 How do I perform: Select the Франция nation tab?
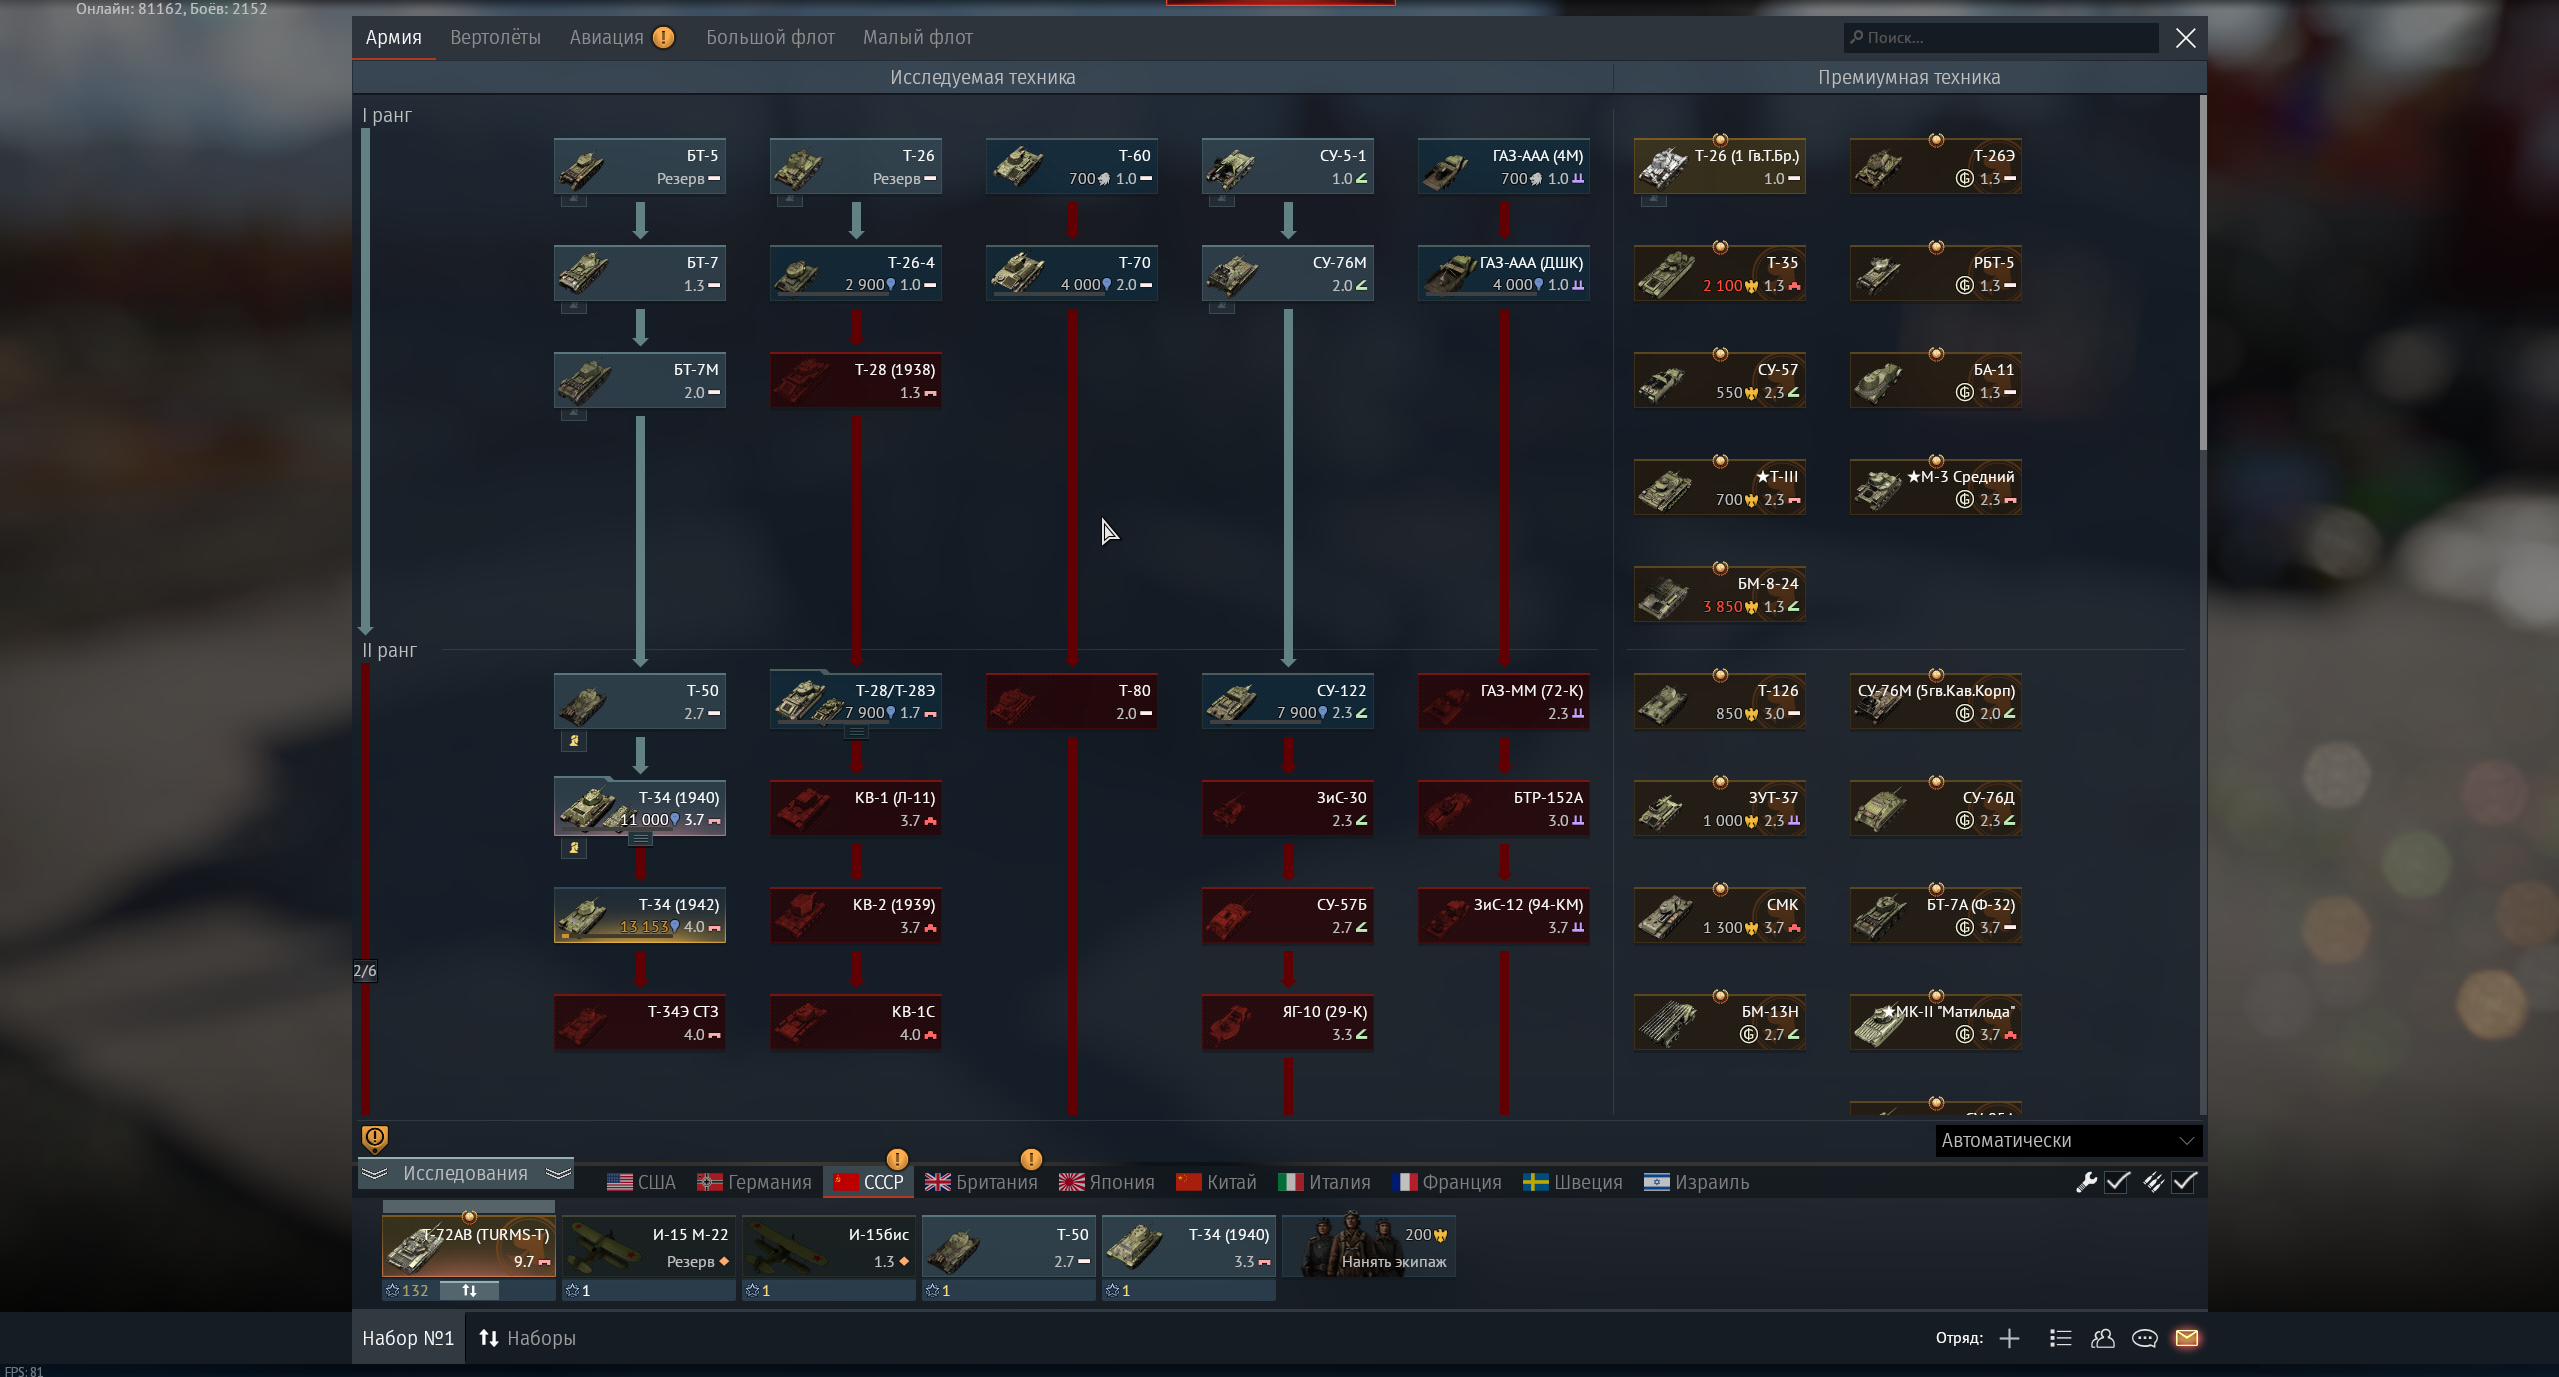pyautogui.click(x=1446, y=1182)
